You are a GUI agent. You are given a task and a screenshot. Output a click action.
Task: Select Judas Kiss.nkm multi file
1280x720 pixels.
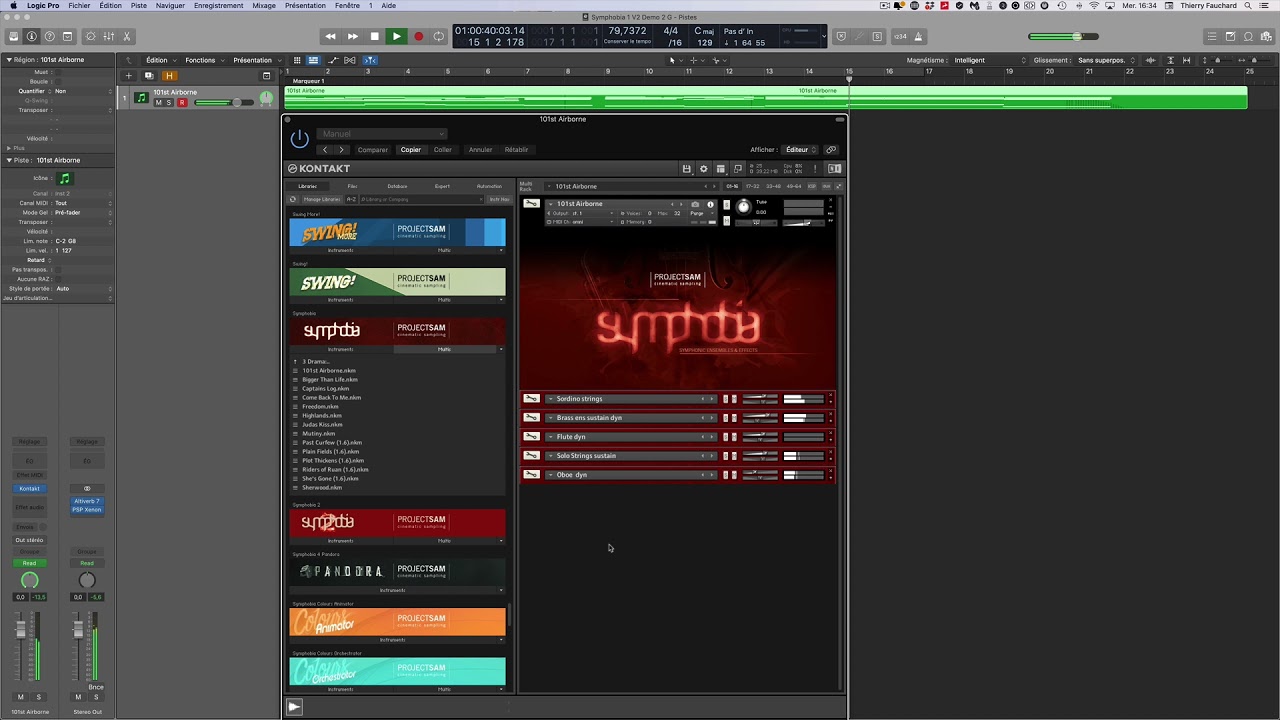[x=322, y=425]
